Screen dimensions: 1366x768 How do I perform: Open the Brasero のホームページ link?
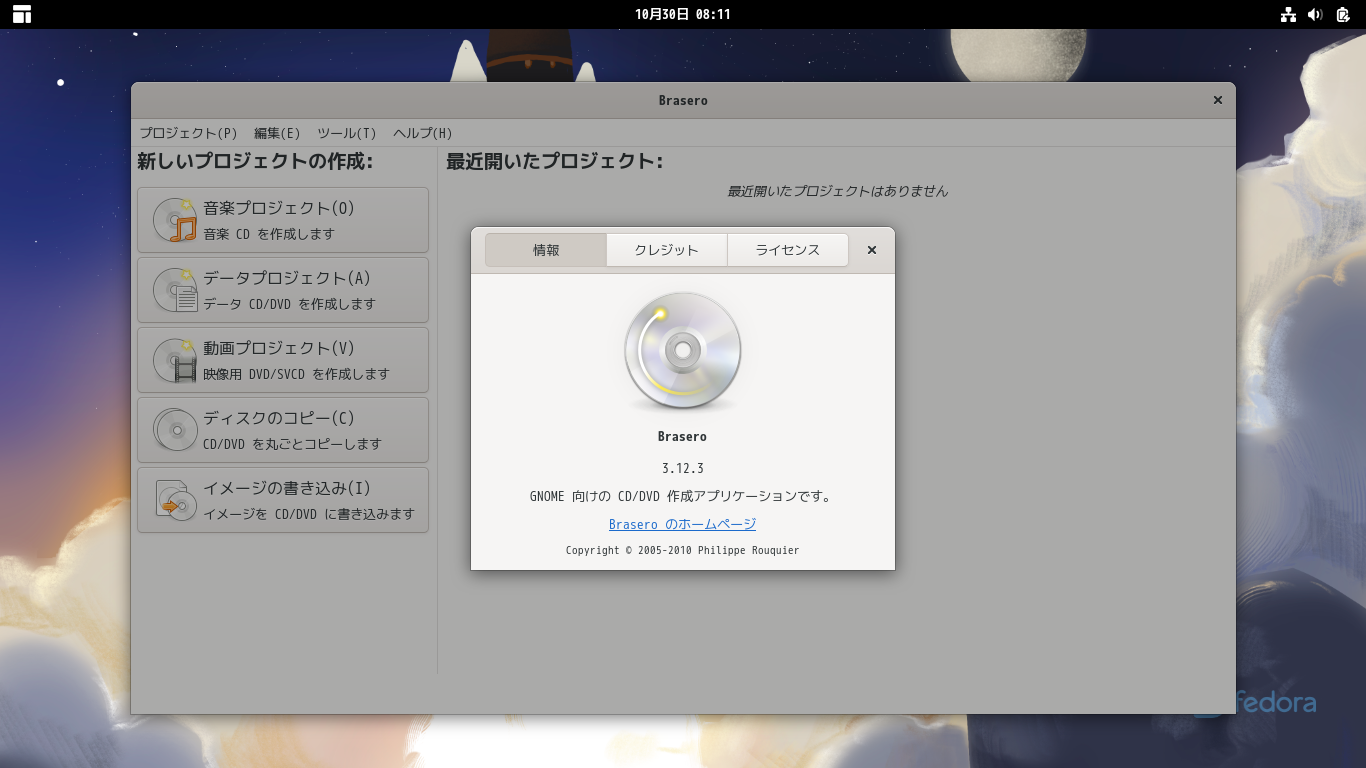pos(683,524)
